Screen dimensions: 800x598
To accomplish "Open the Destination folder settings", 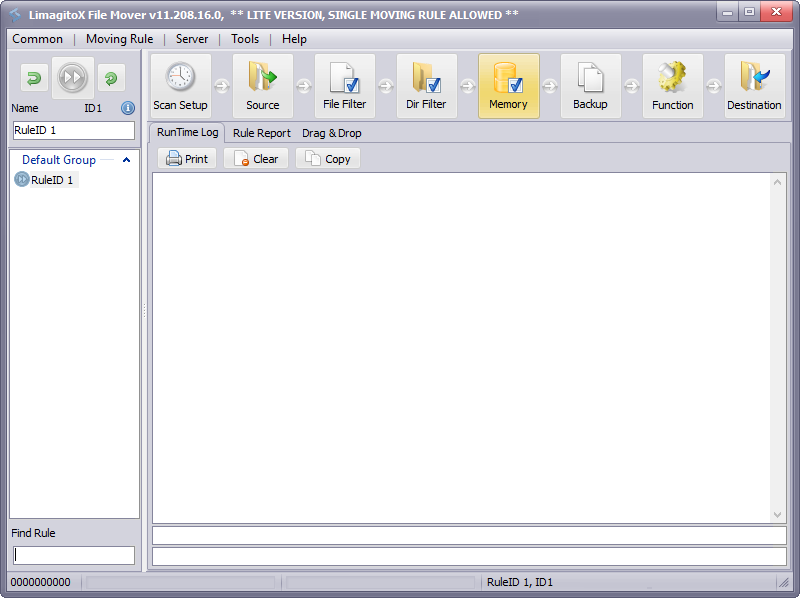I will click(x=755, y=86).
